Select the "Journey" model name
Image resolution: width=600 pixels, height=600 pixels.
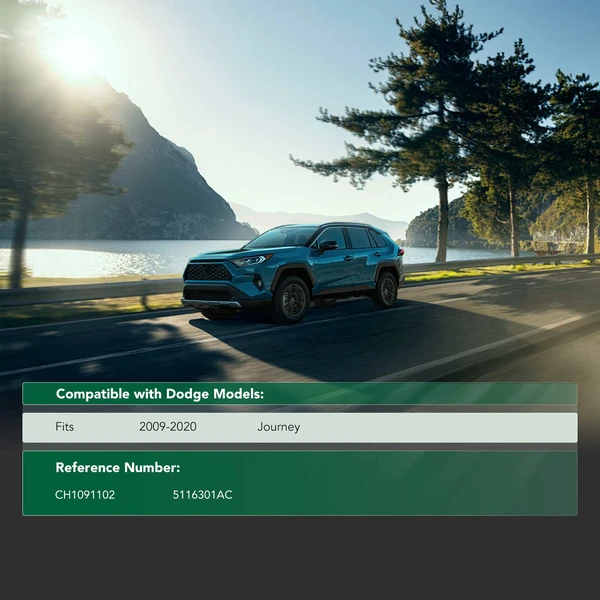click(278, 427)
